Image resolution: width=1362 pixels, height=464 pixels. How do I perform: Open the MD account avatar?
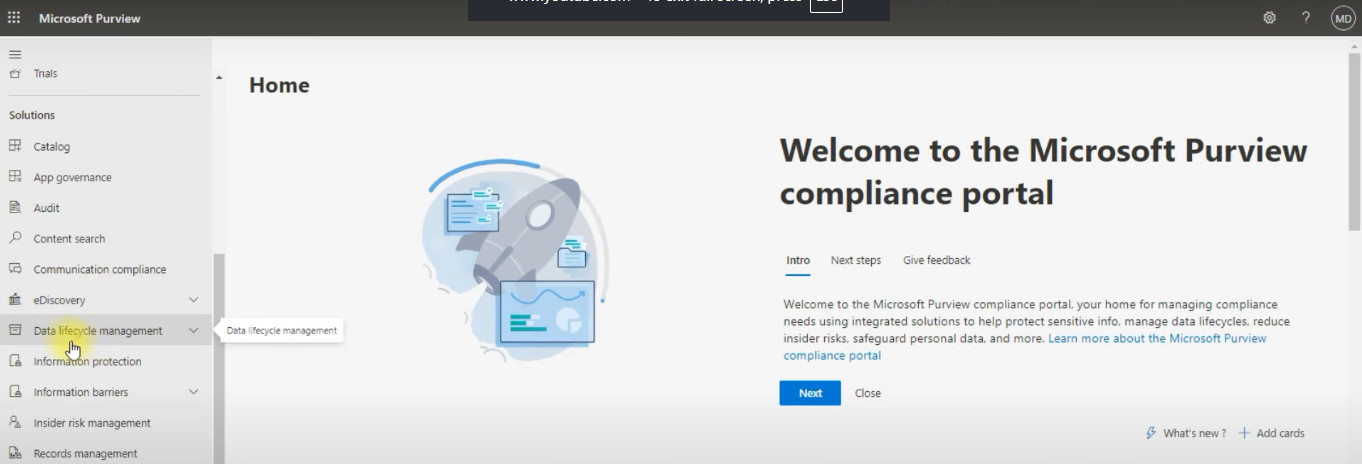point(1342,18)
